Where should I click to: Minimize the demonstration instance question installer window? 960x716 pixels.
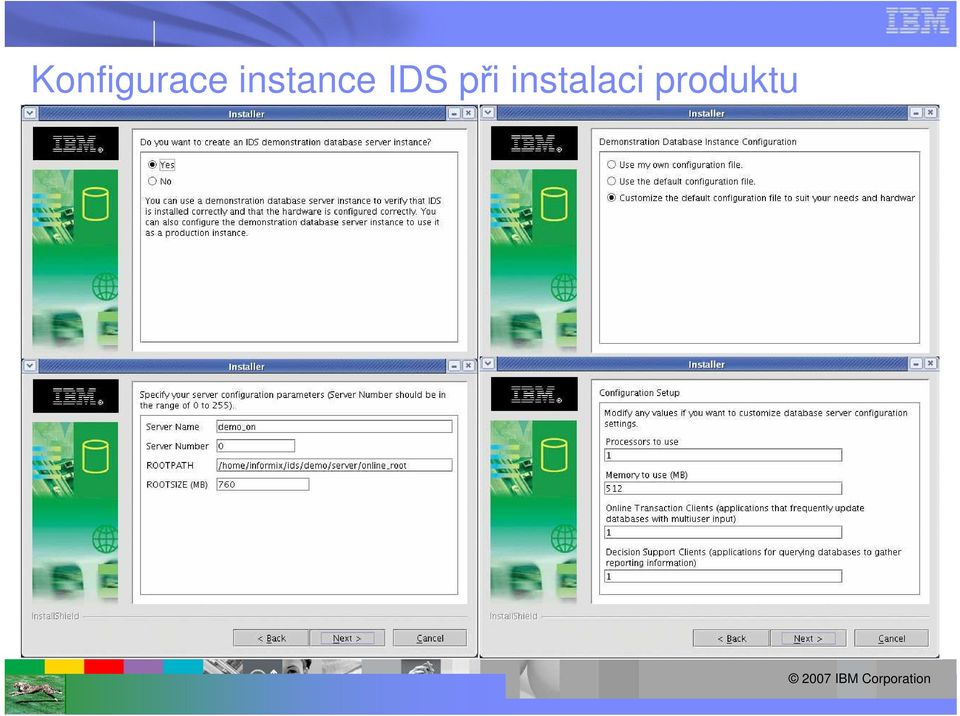(454, 113)
